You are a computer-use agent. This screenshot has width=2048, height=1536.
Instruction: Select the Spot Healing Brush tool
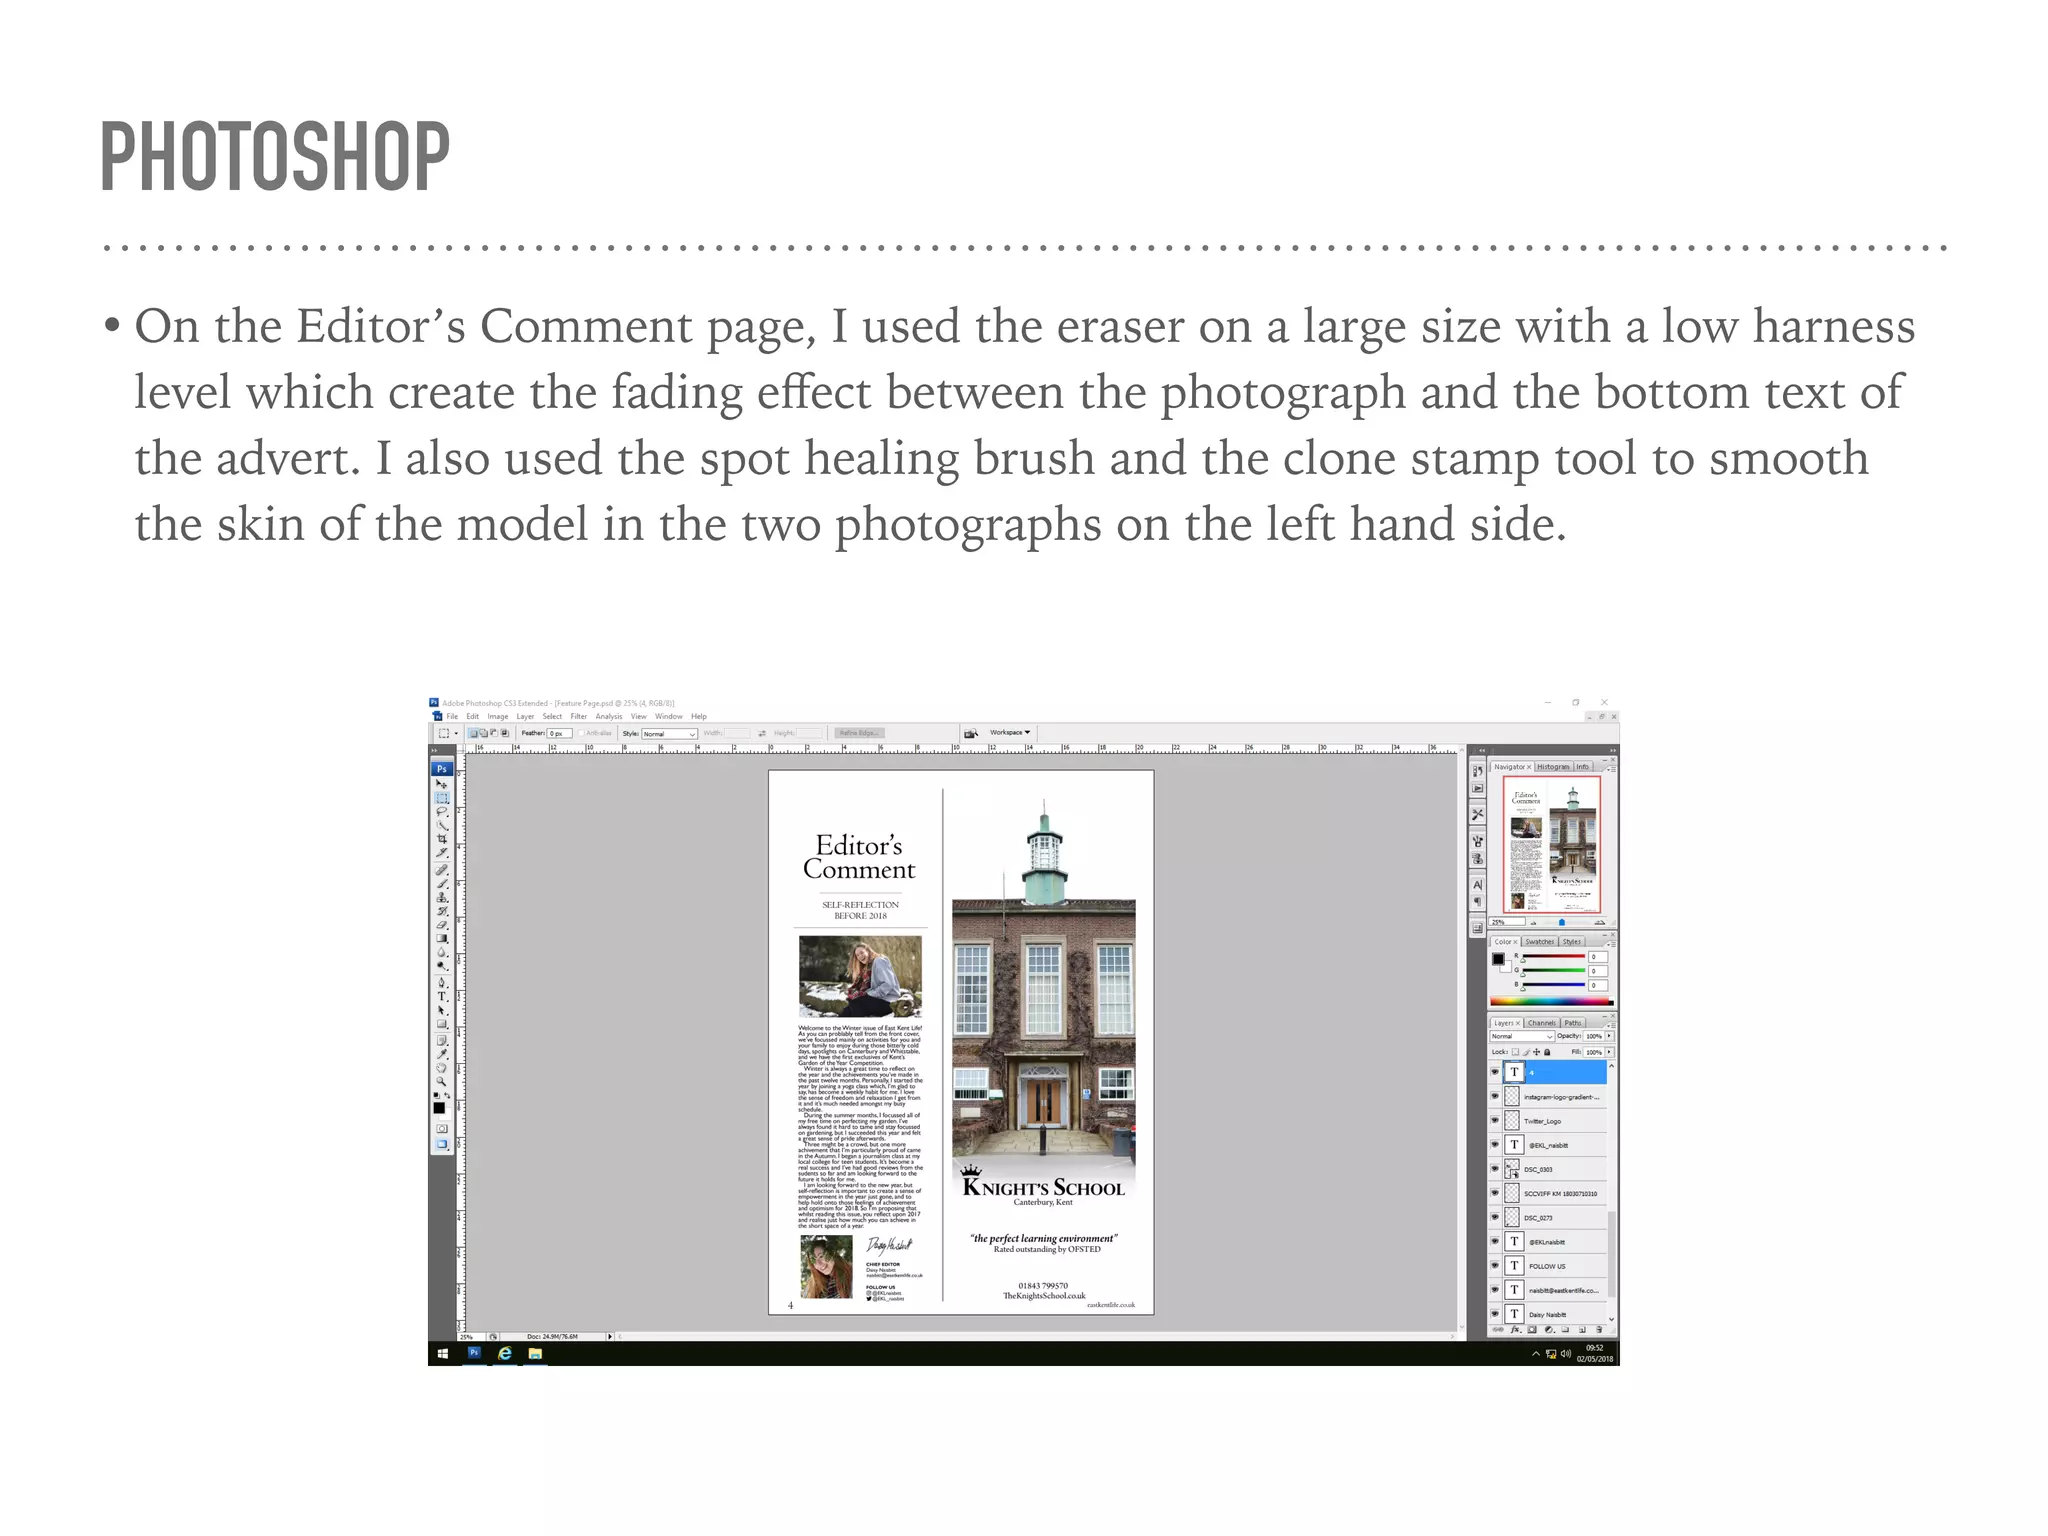[x=441, y=869]
